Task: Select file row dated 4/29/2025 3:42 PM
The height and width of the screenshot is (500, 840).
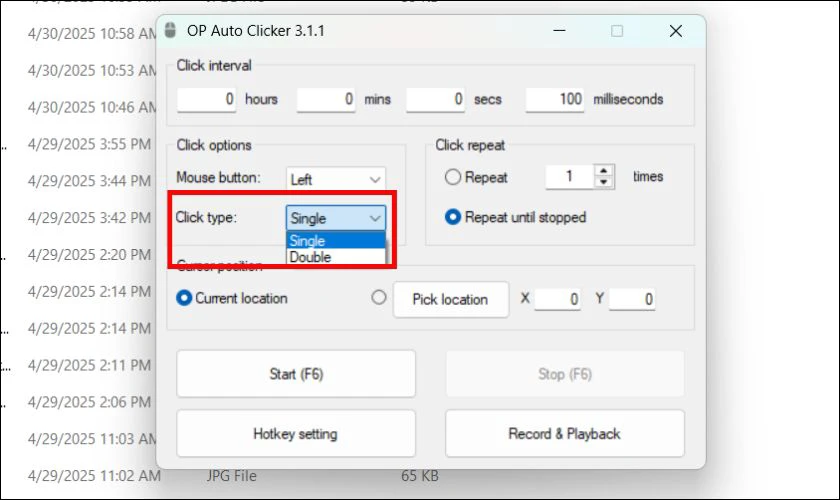Action: (89, 218)
